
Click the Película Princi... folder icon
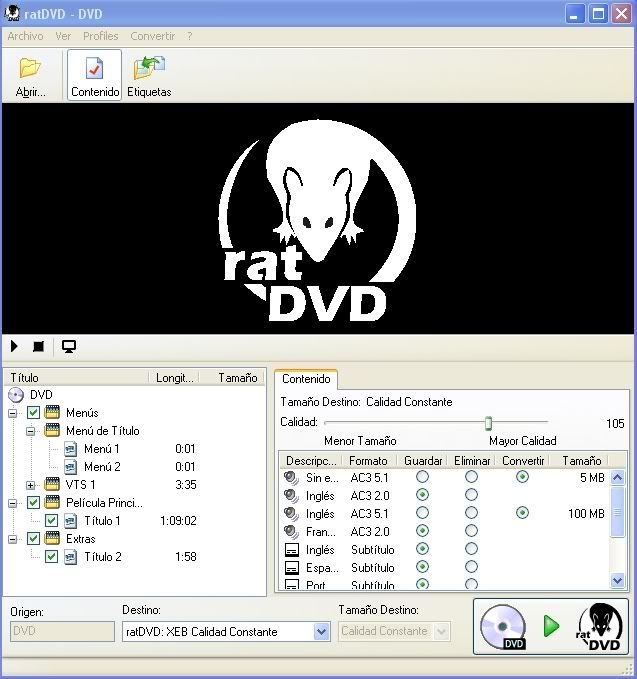[52, 503]
